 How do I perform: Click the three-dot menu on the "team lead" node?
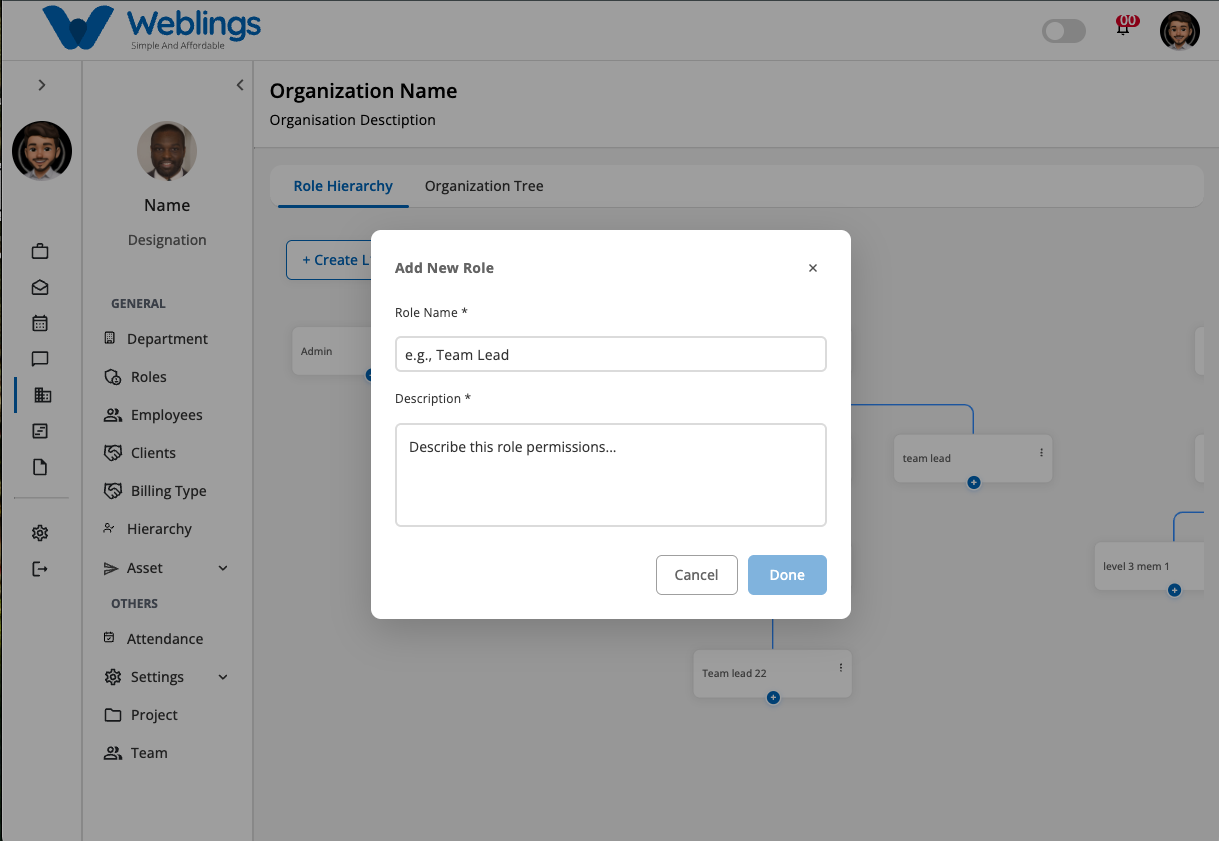[x=1041, y=453]
